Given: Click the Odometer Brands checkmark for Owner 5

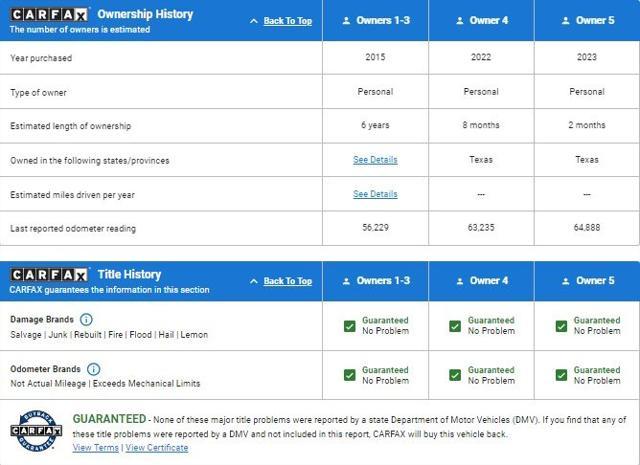Looking at the screenshot, I should pos(561,375).
